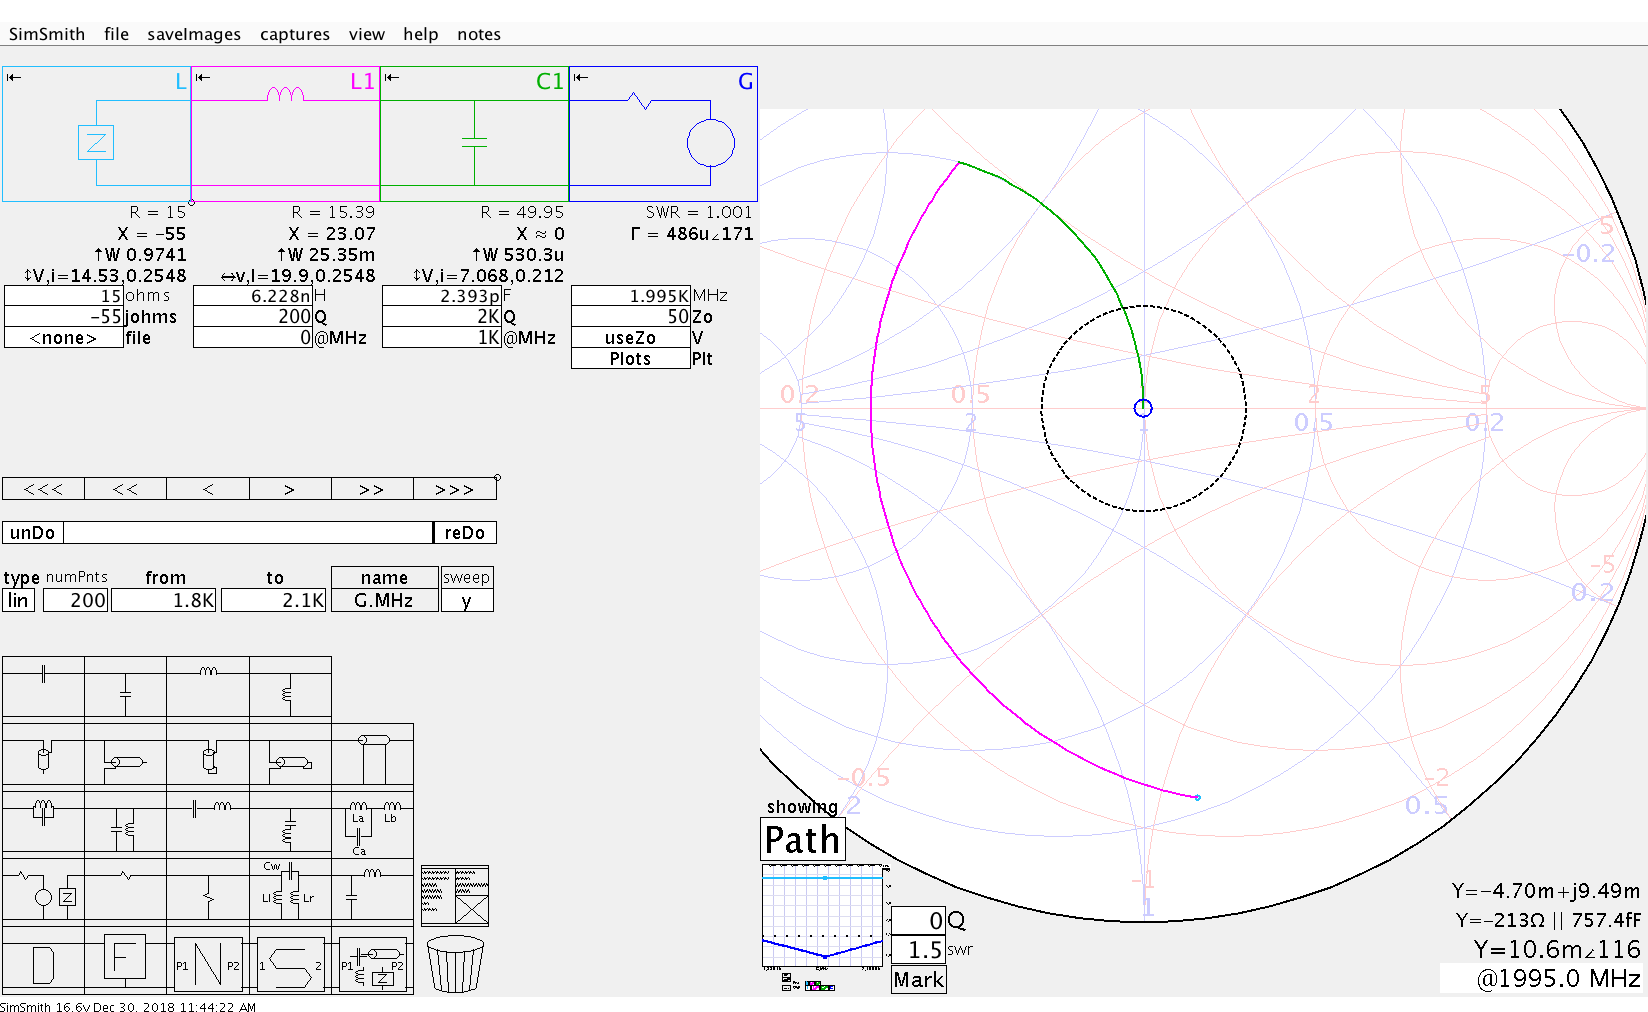Add a series capacitor from the palette

pyautogui.click(x=43, y=686)
